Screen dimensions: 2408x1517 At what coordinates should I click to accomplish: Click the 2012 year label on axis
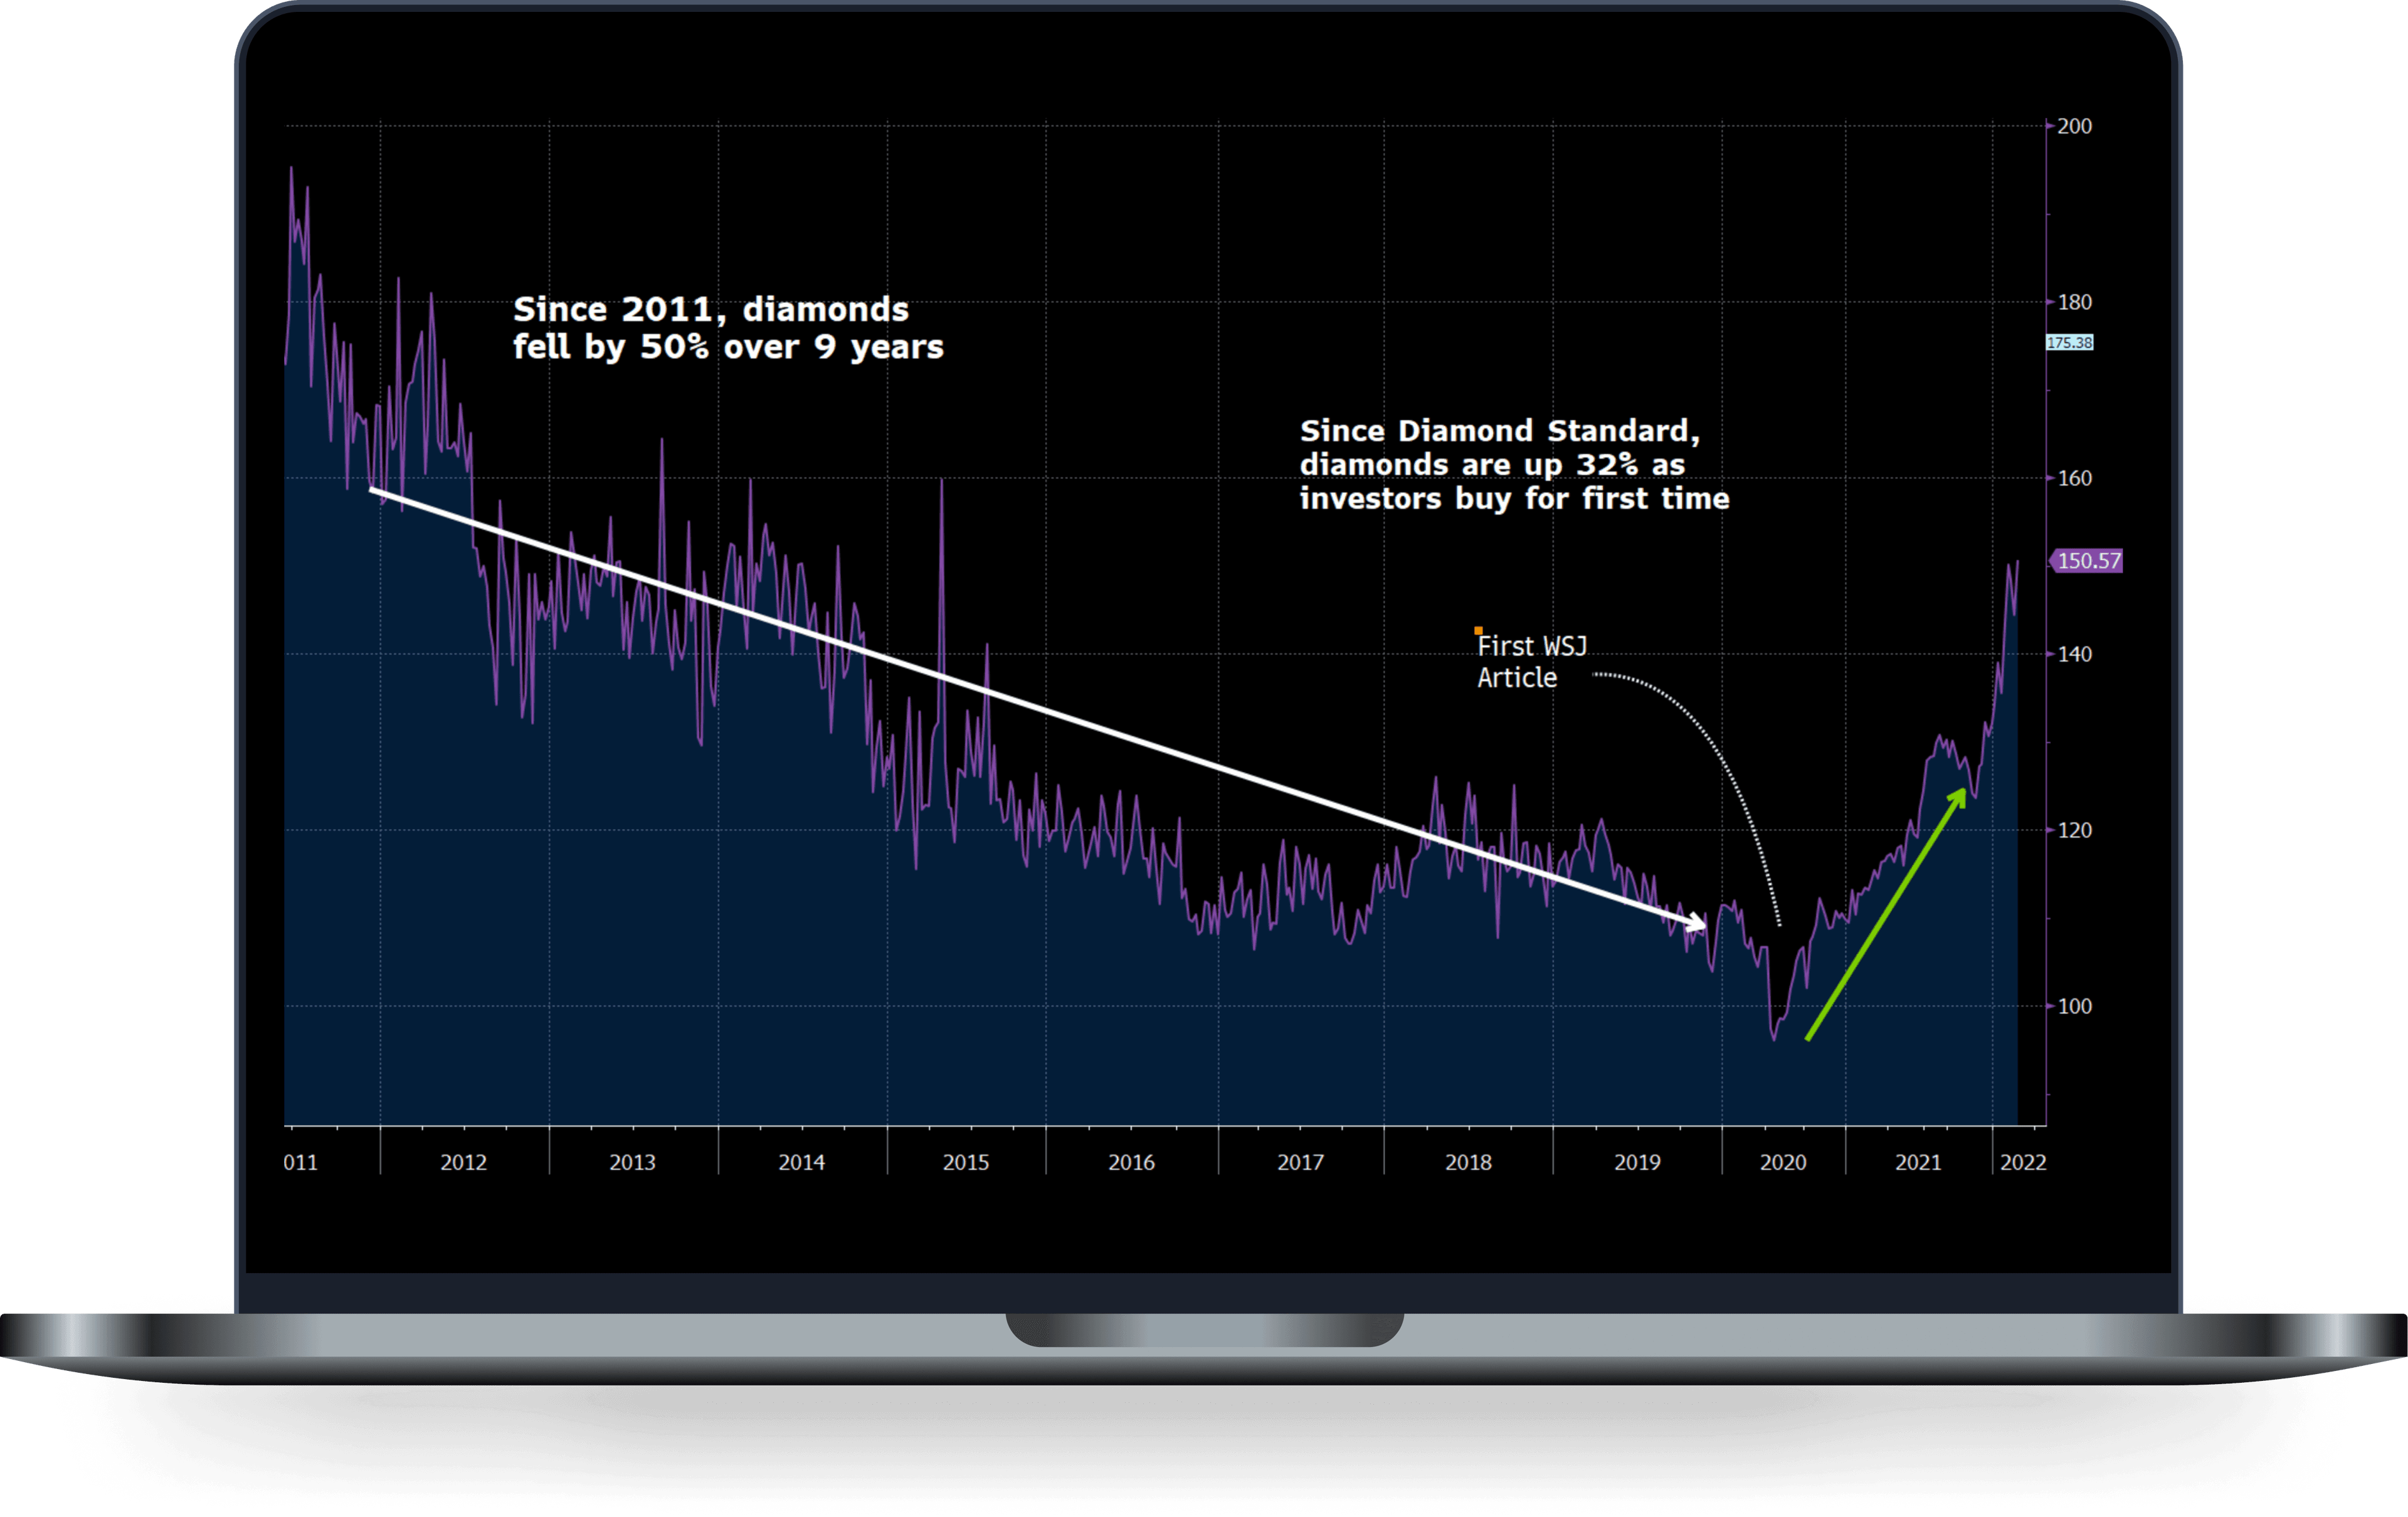pos(463,1162)
